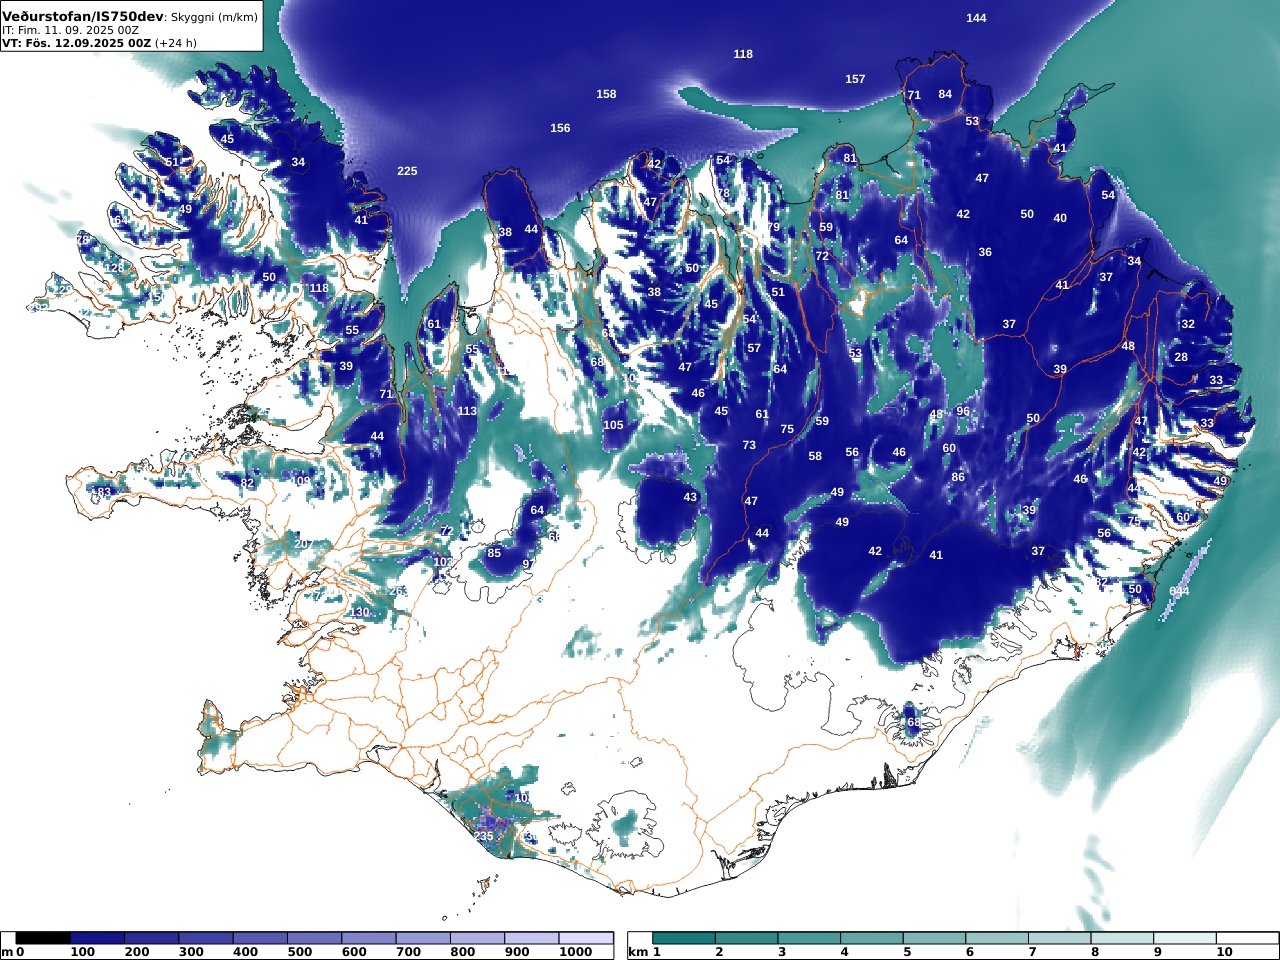Click the 100–200 m dark navy legend swatch
The height and width of the screenshot is (960, 1280).
pos(97,938)
